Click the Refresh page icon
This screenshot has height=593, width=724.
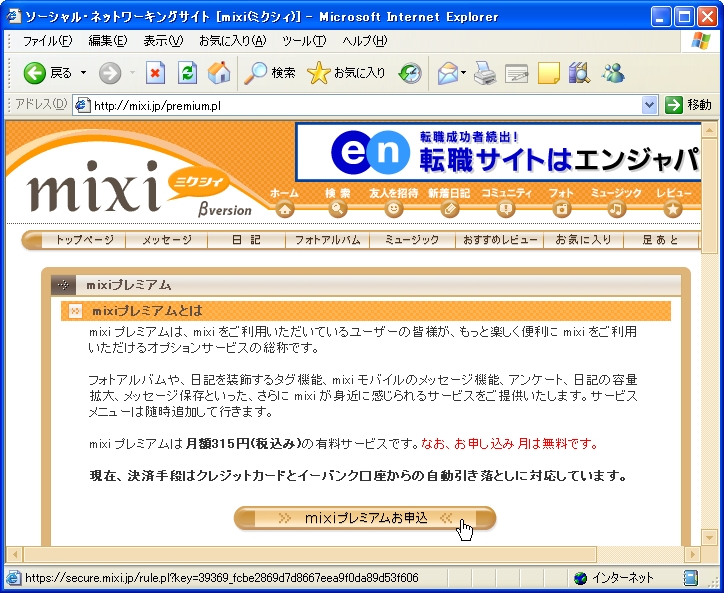coord(187,73)
